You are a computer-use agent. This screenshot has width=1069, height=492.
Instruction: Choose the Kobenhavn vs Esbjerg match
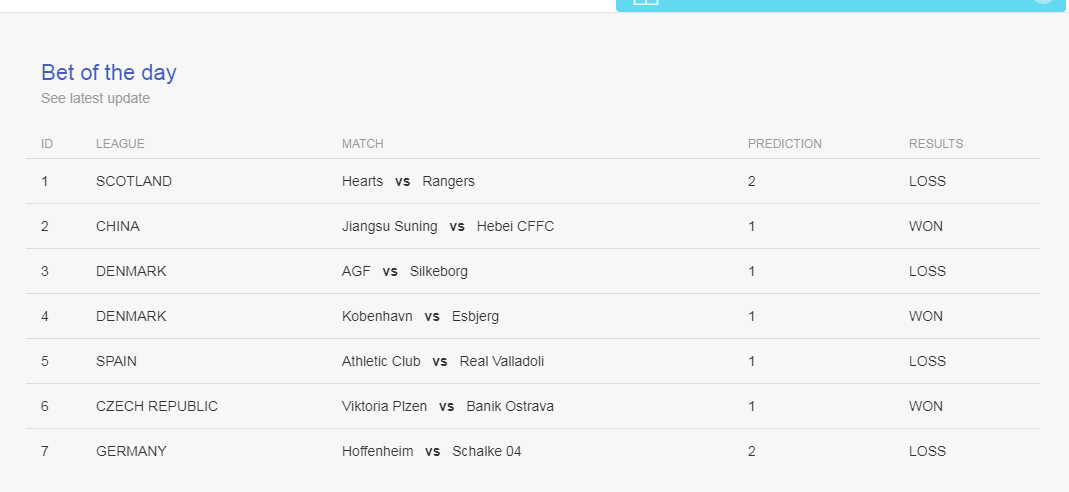(420, 316)
